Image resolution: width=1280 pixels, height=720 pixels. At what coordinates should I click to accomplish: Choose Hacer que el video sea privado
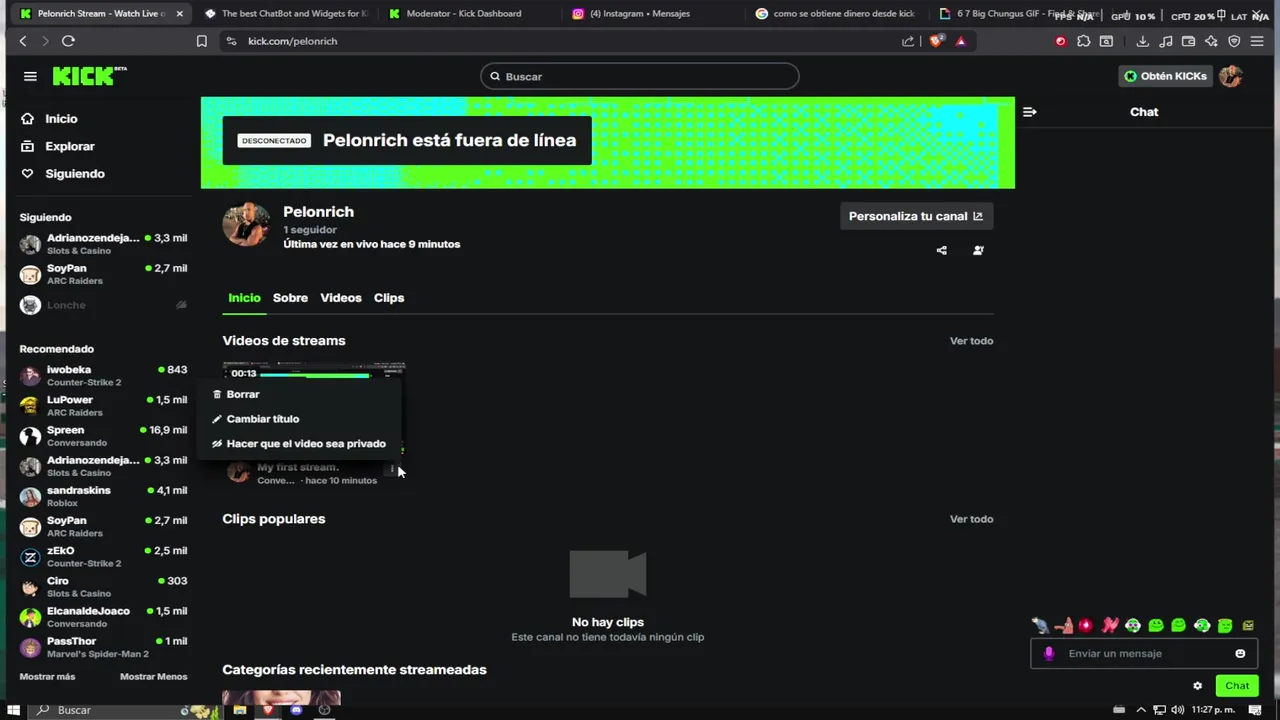(299, 444)
